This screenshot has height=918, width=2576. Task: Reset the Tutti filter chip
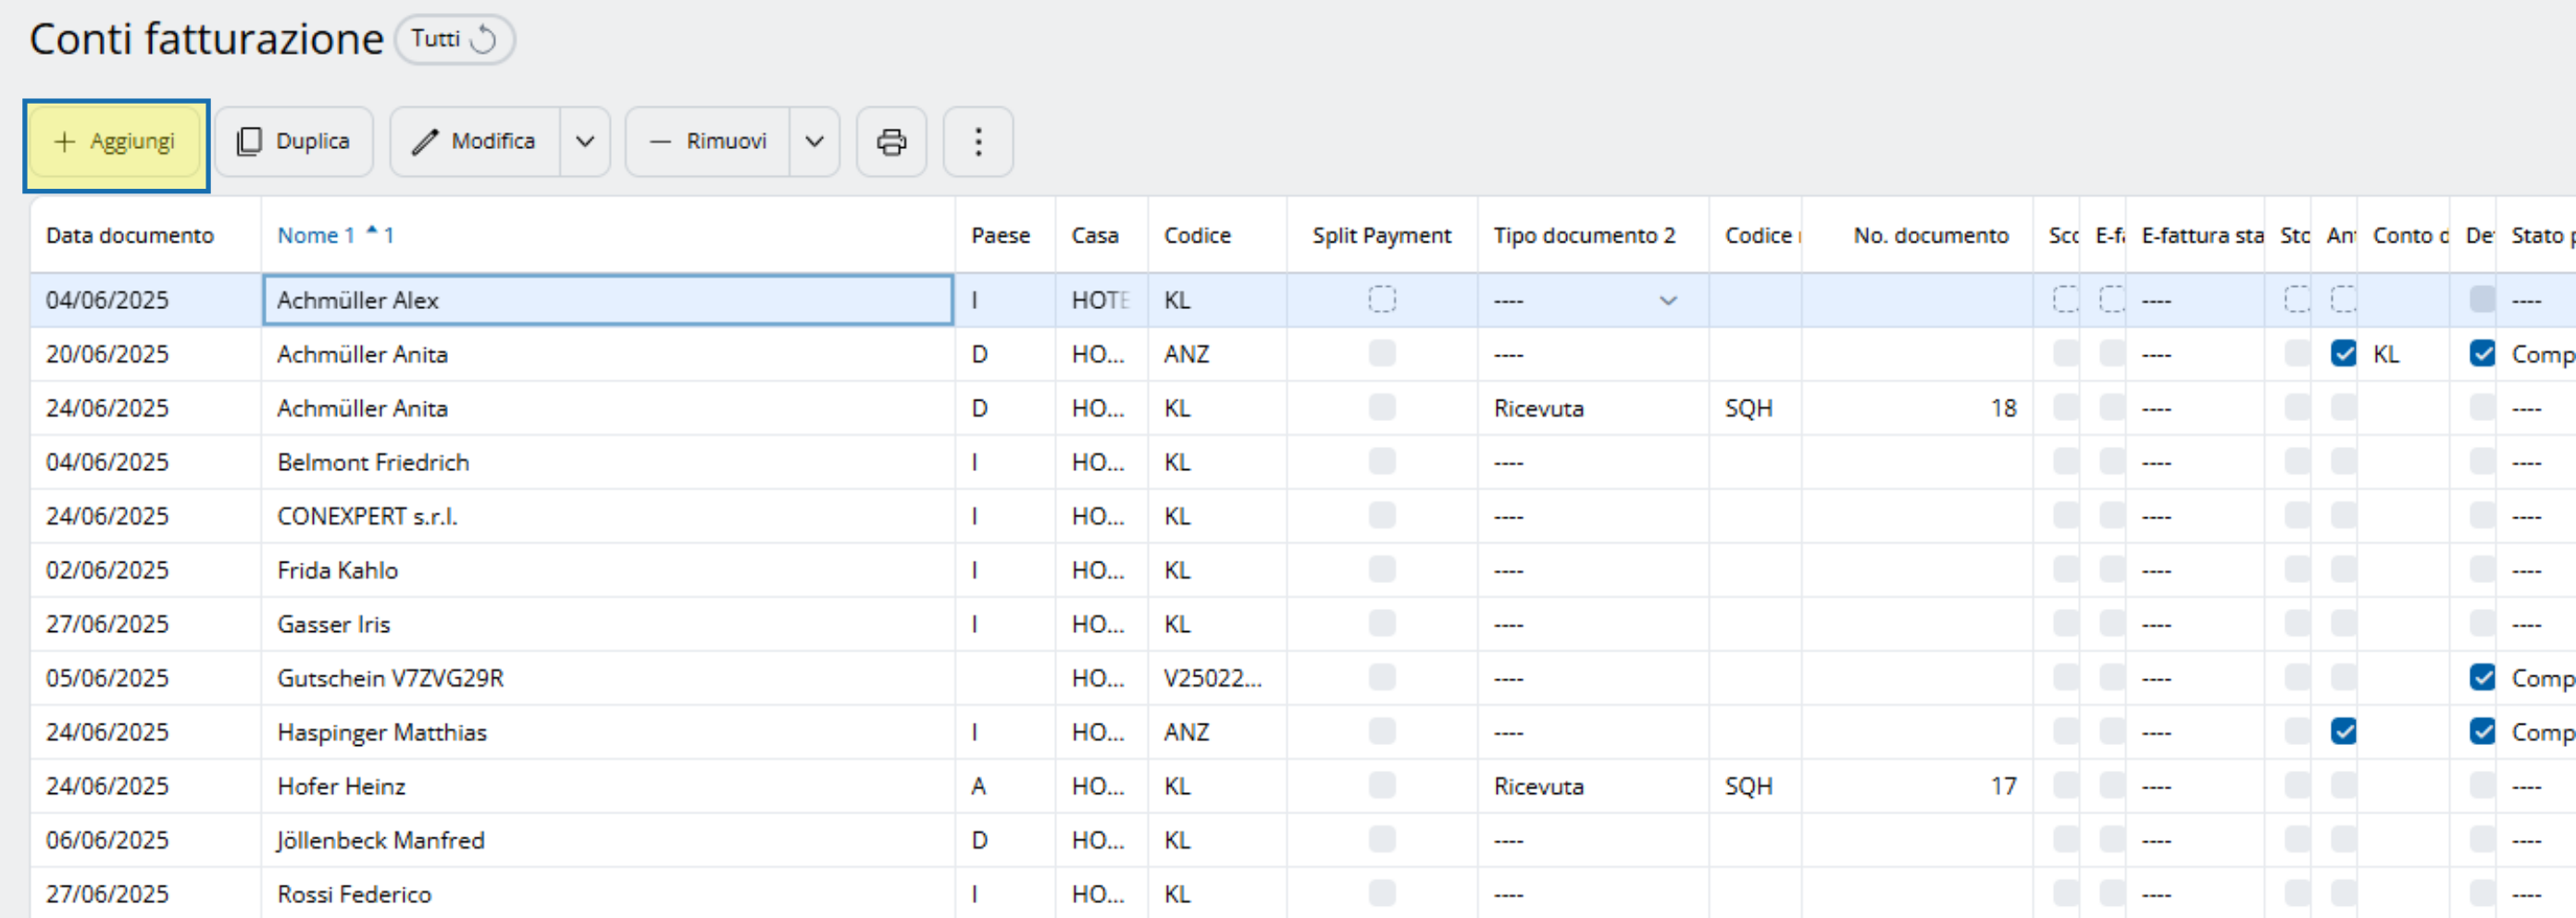click(x=483, y=40)
